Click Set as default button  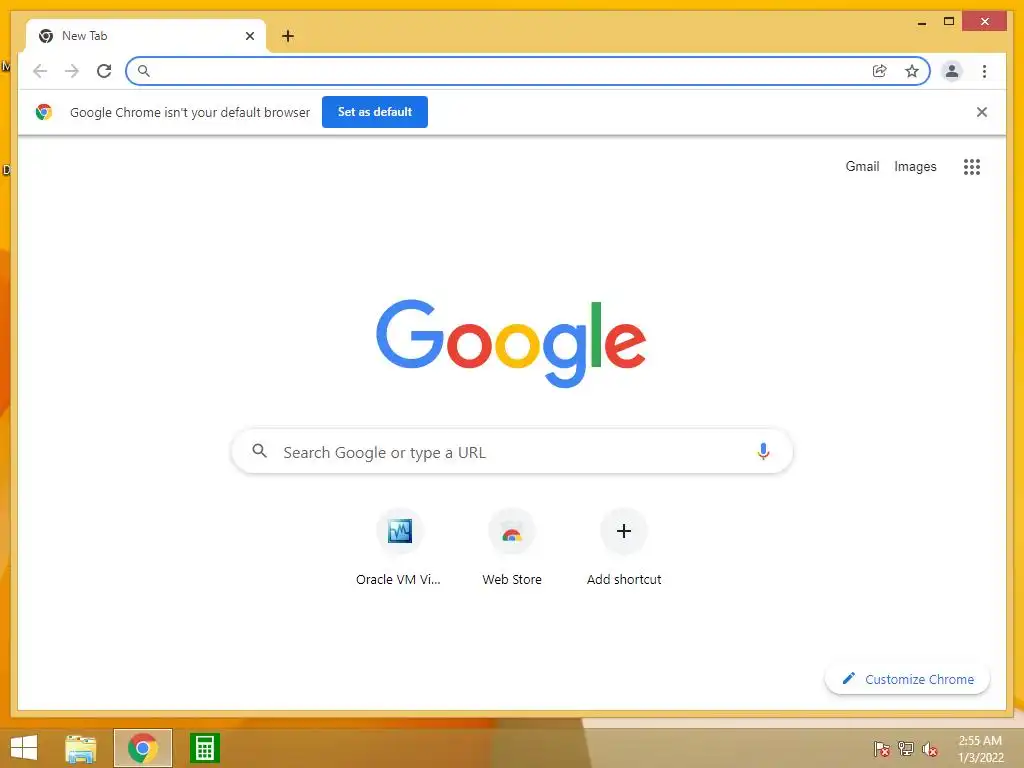(x=375, y=112)
